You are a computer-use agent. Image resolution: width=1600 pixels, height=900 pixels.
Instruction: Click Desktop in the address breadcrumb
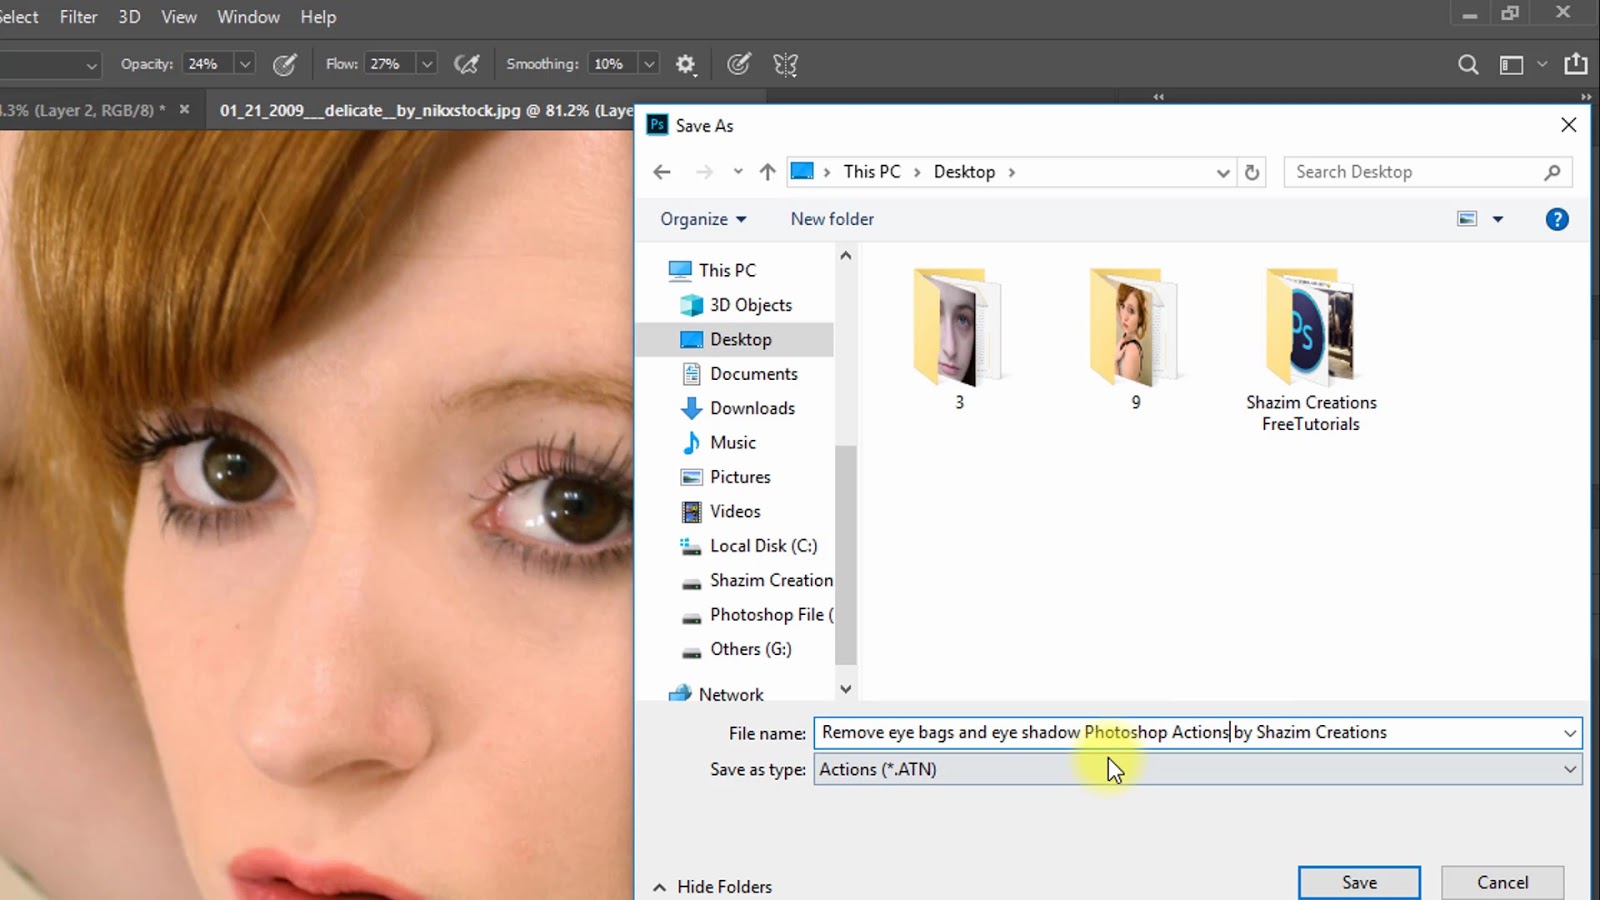pyautogui.click(x=964, y=172)
